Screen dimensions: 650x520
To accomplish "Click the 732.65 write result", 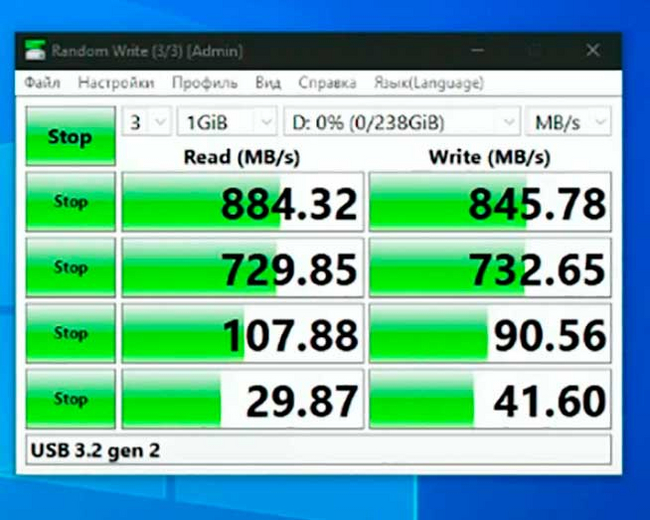I will pos(490,267).
